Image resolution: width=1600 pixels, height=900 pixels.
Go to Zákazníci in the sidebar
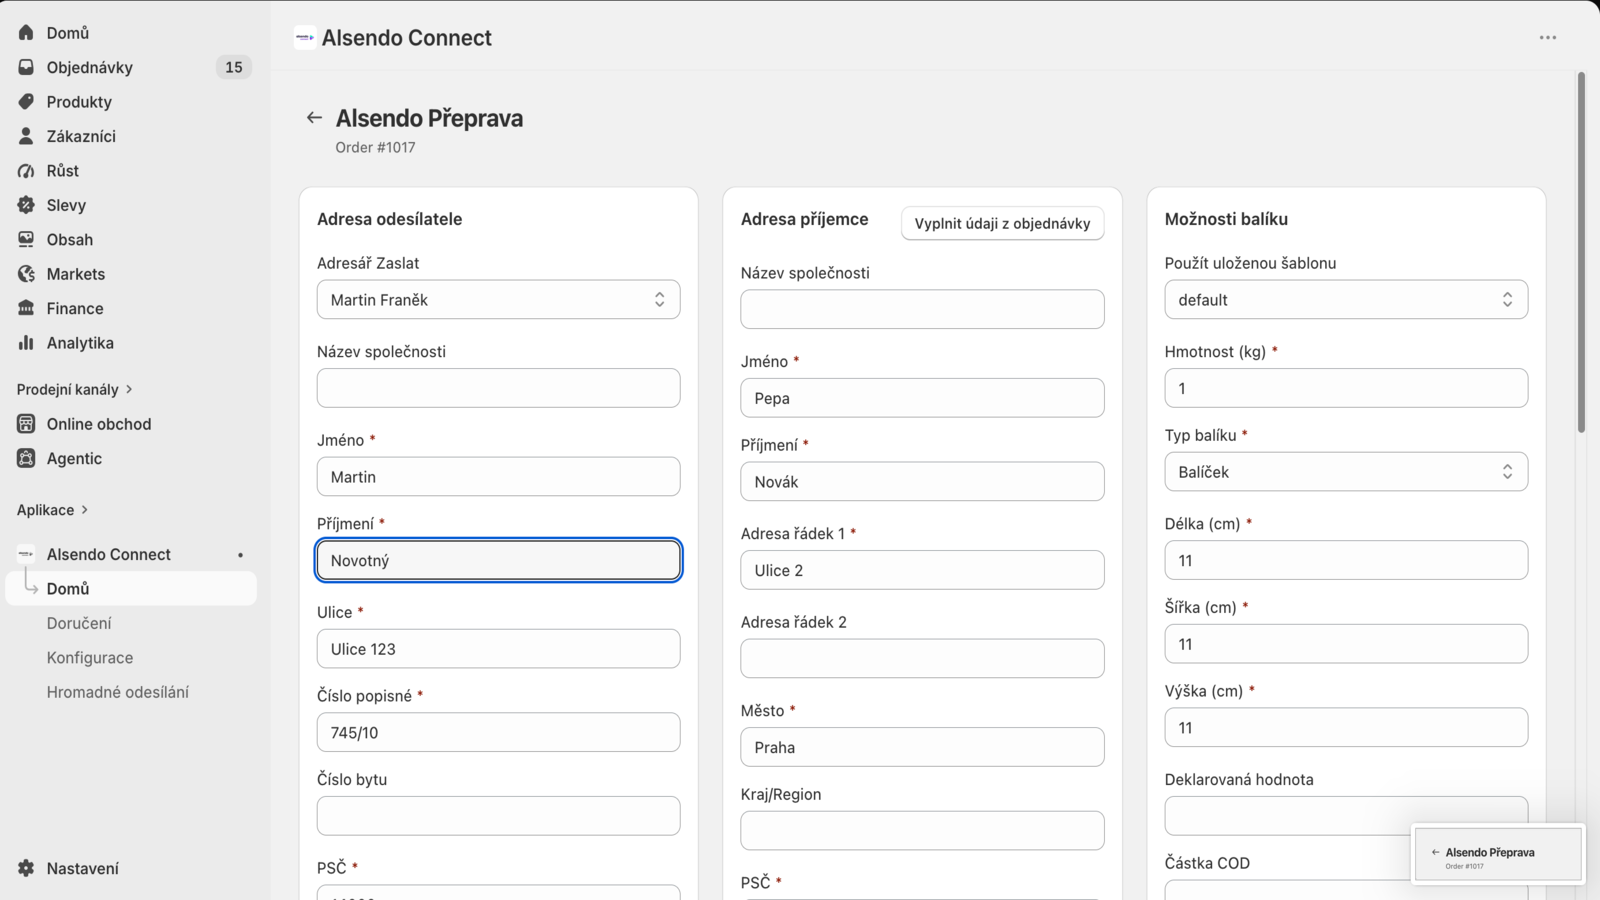point(81,136)
